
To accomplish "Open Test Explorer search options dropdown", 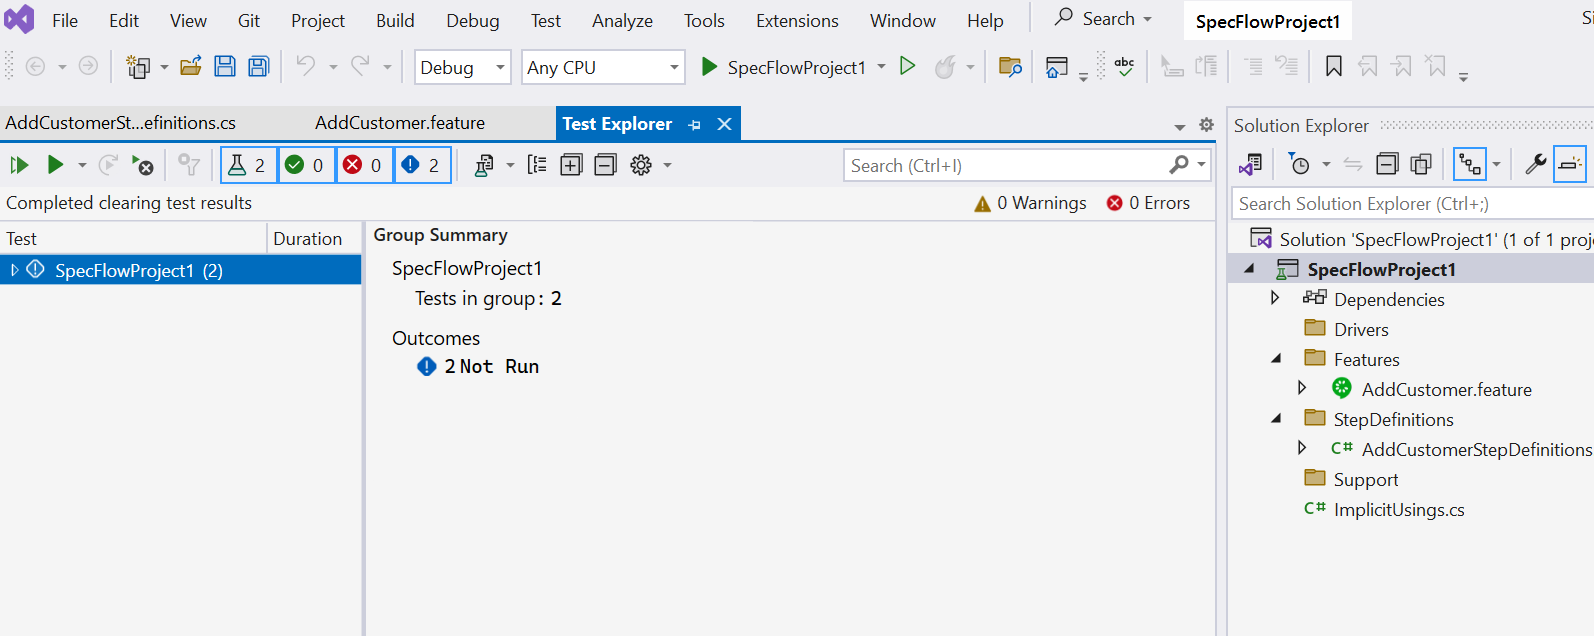I will (1202, 165).
